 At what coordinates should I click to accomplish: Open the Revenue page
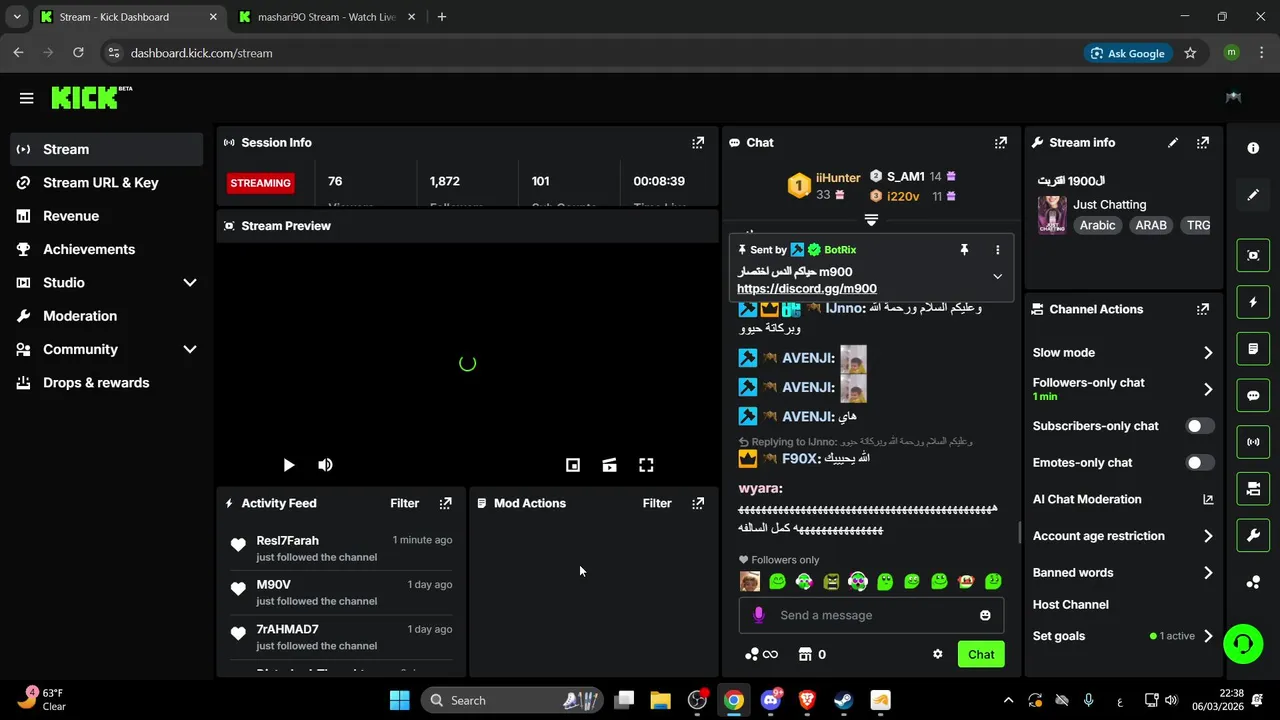click(x=106, y=216)
